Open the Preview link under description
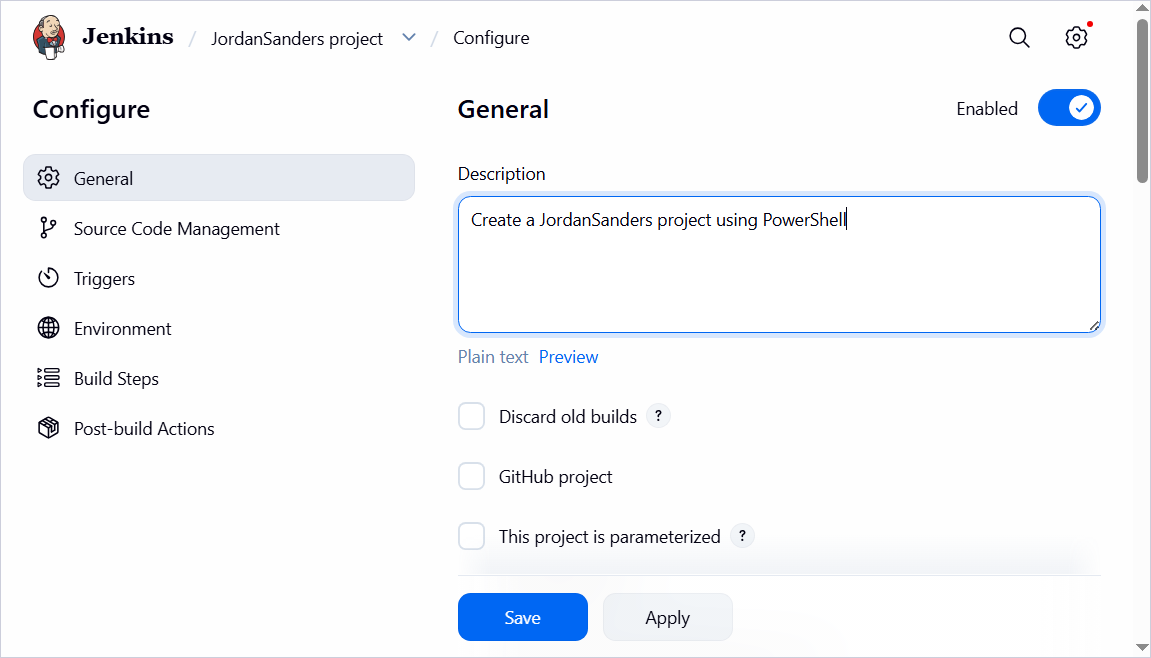This screenshot has width=1151, height=658. pyautogui.click(x=568, y=357)
